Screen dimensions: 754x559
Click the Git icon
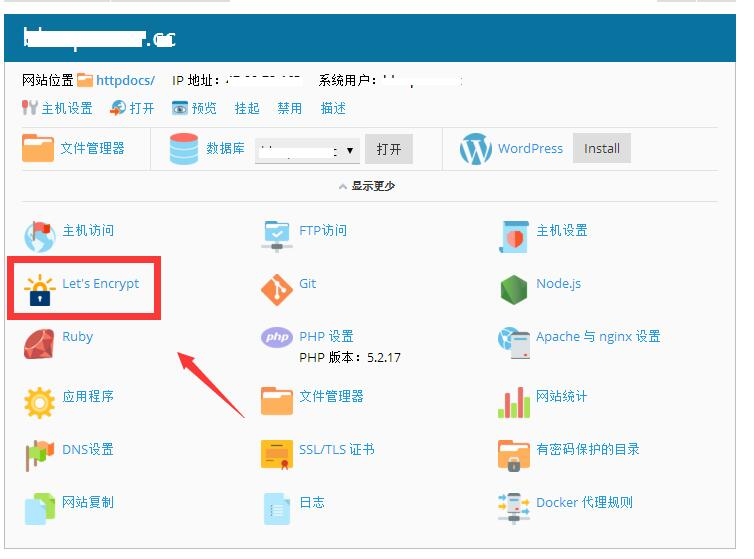(x=277, y=289)
